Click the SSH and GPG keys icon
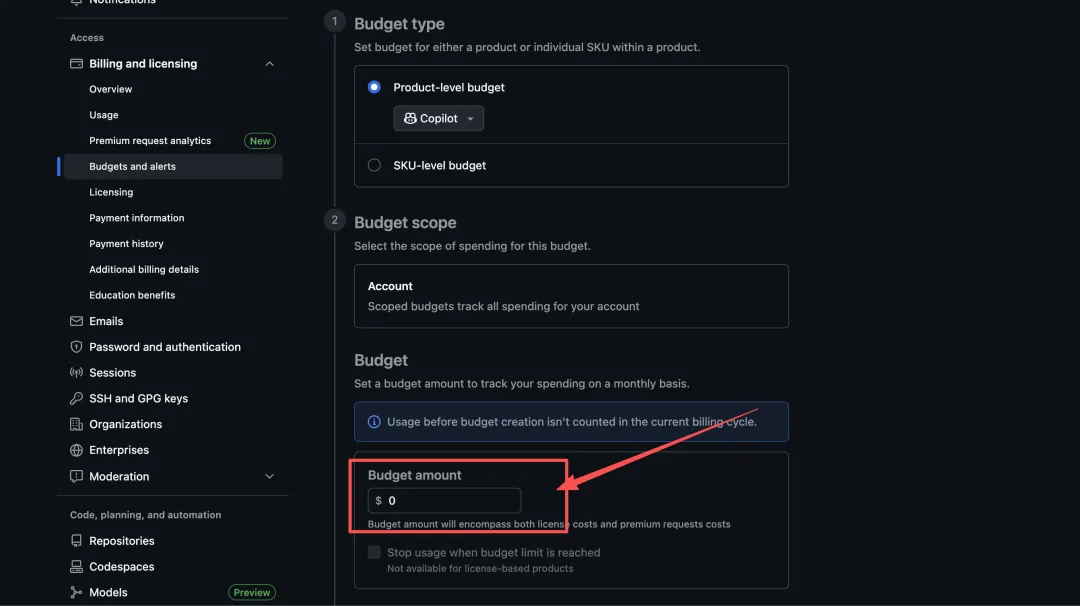Screen dimensions: 1080x606 [x=76, y=398]
